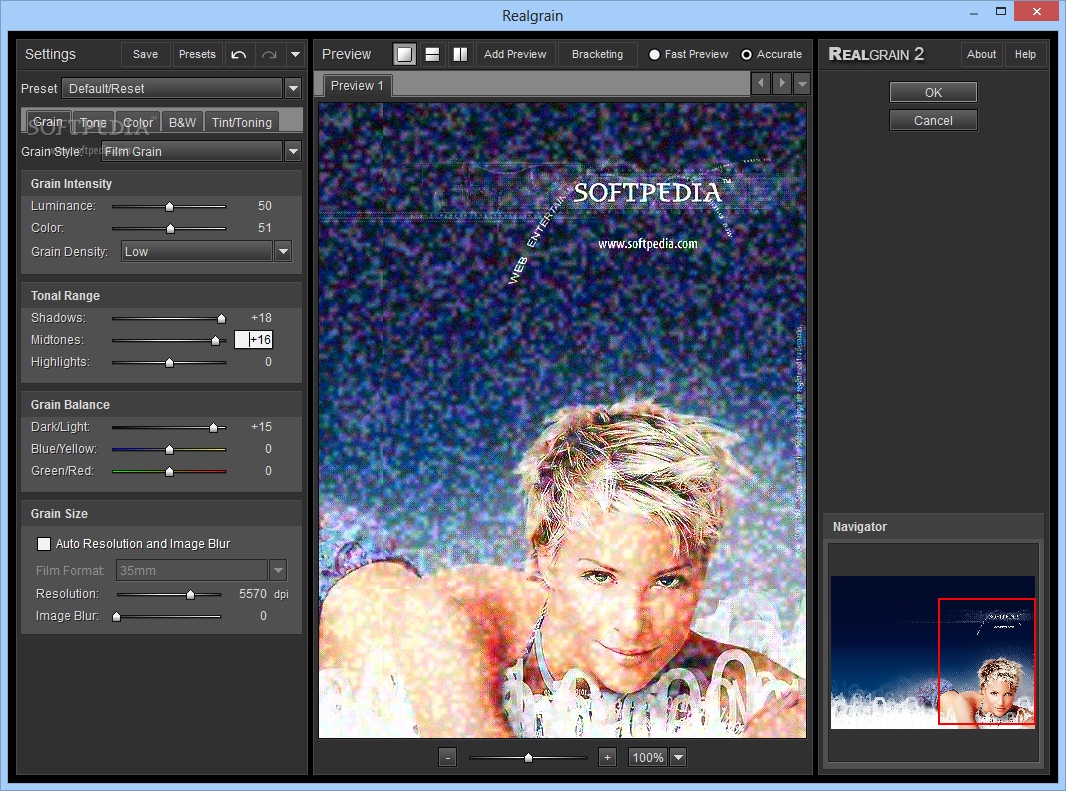
Task: Adjust the Shadows tonal range slider
Action: point(221,318)
